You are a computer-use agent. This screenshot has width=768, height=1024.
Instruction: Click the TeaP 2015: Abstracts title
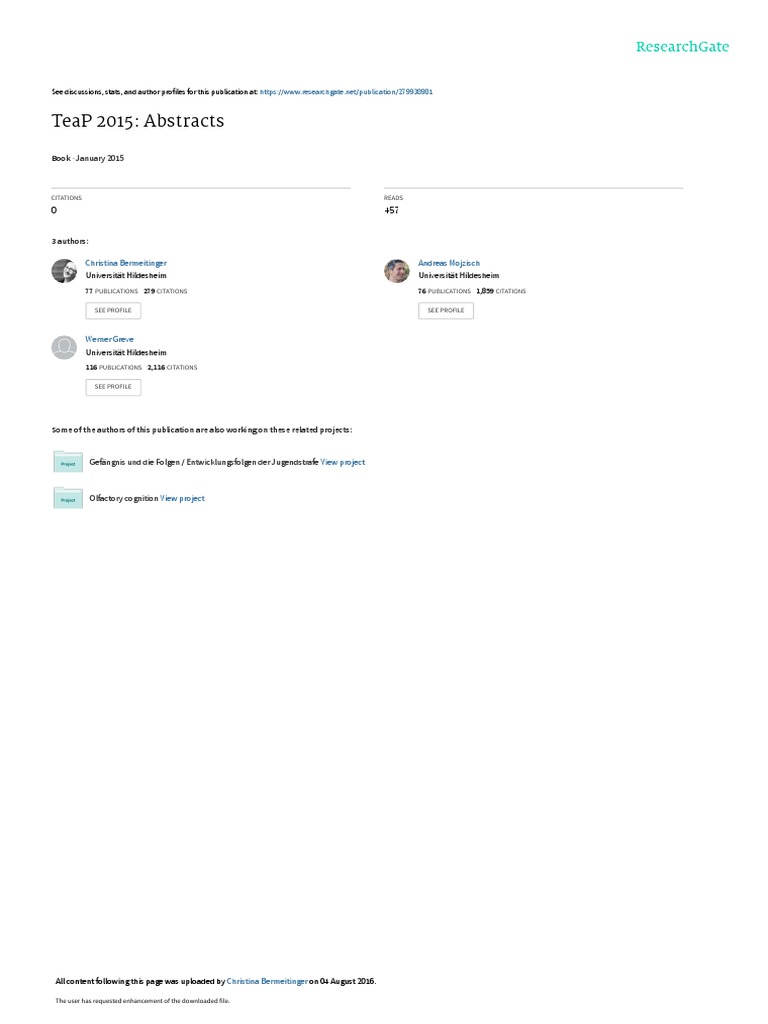138,121
